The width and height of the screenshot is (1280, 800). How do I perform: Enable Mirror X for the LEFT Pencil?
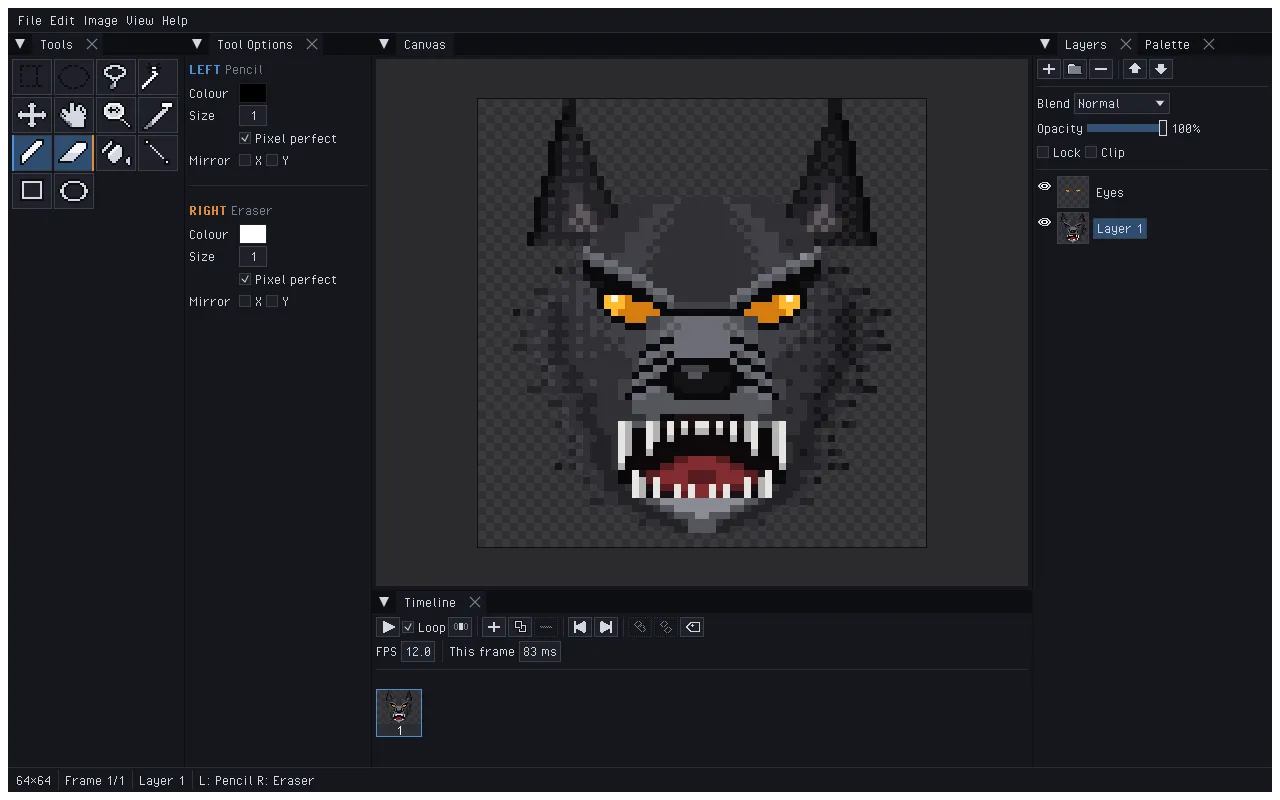coord(245,161)
